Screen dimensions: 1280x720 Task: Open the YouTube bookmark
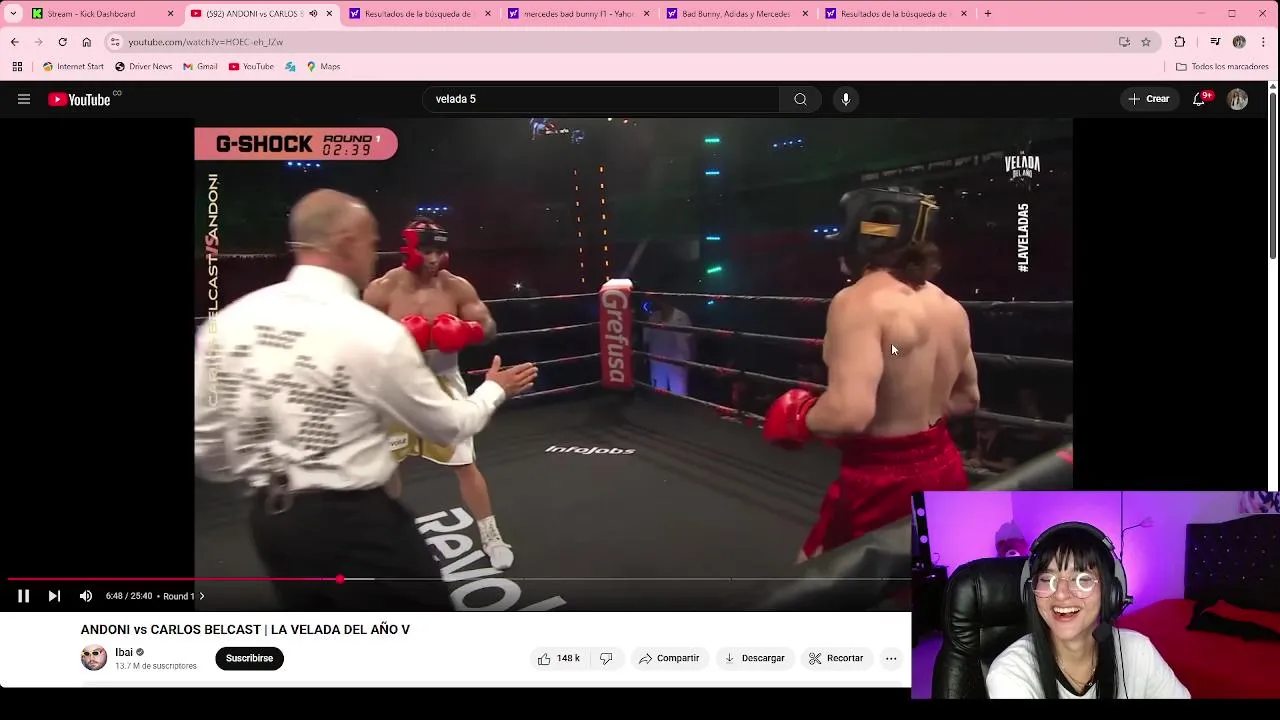[x=251, y=67]
